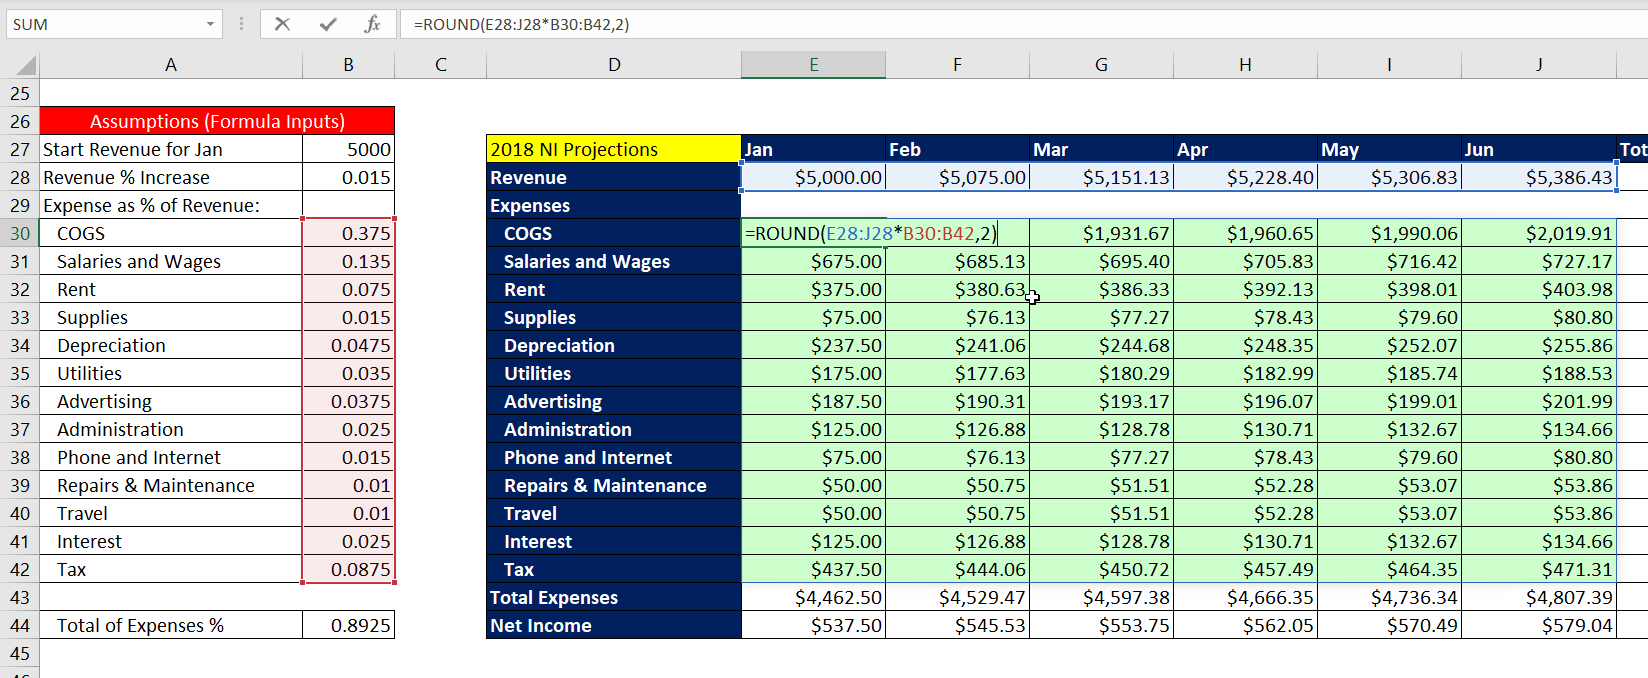Click Tax percentage 0.0875

tap(348, 569)
